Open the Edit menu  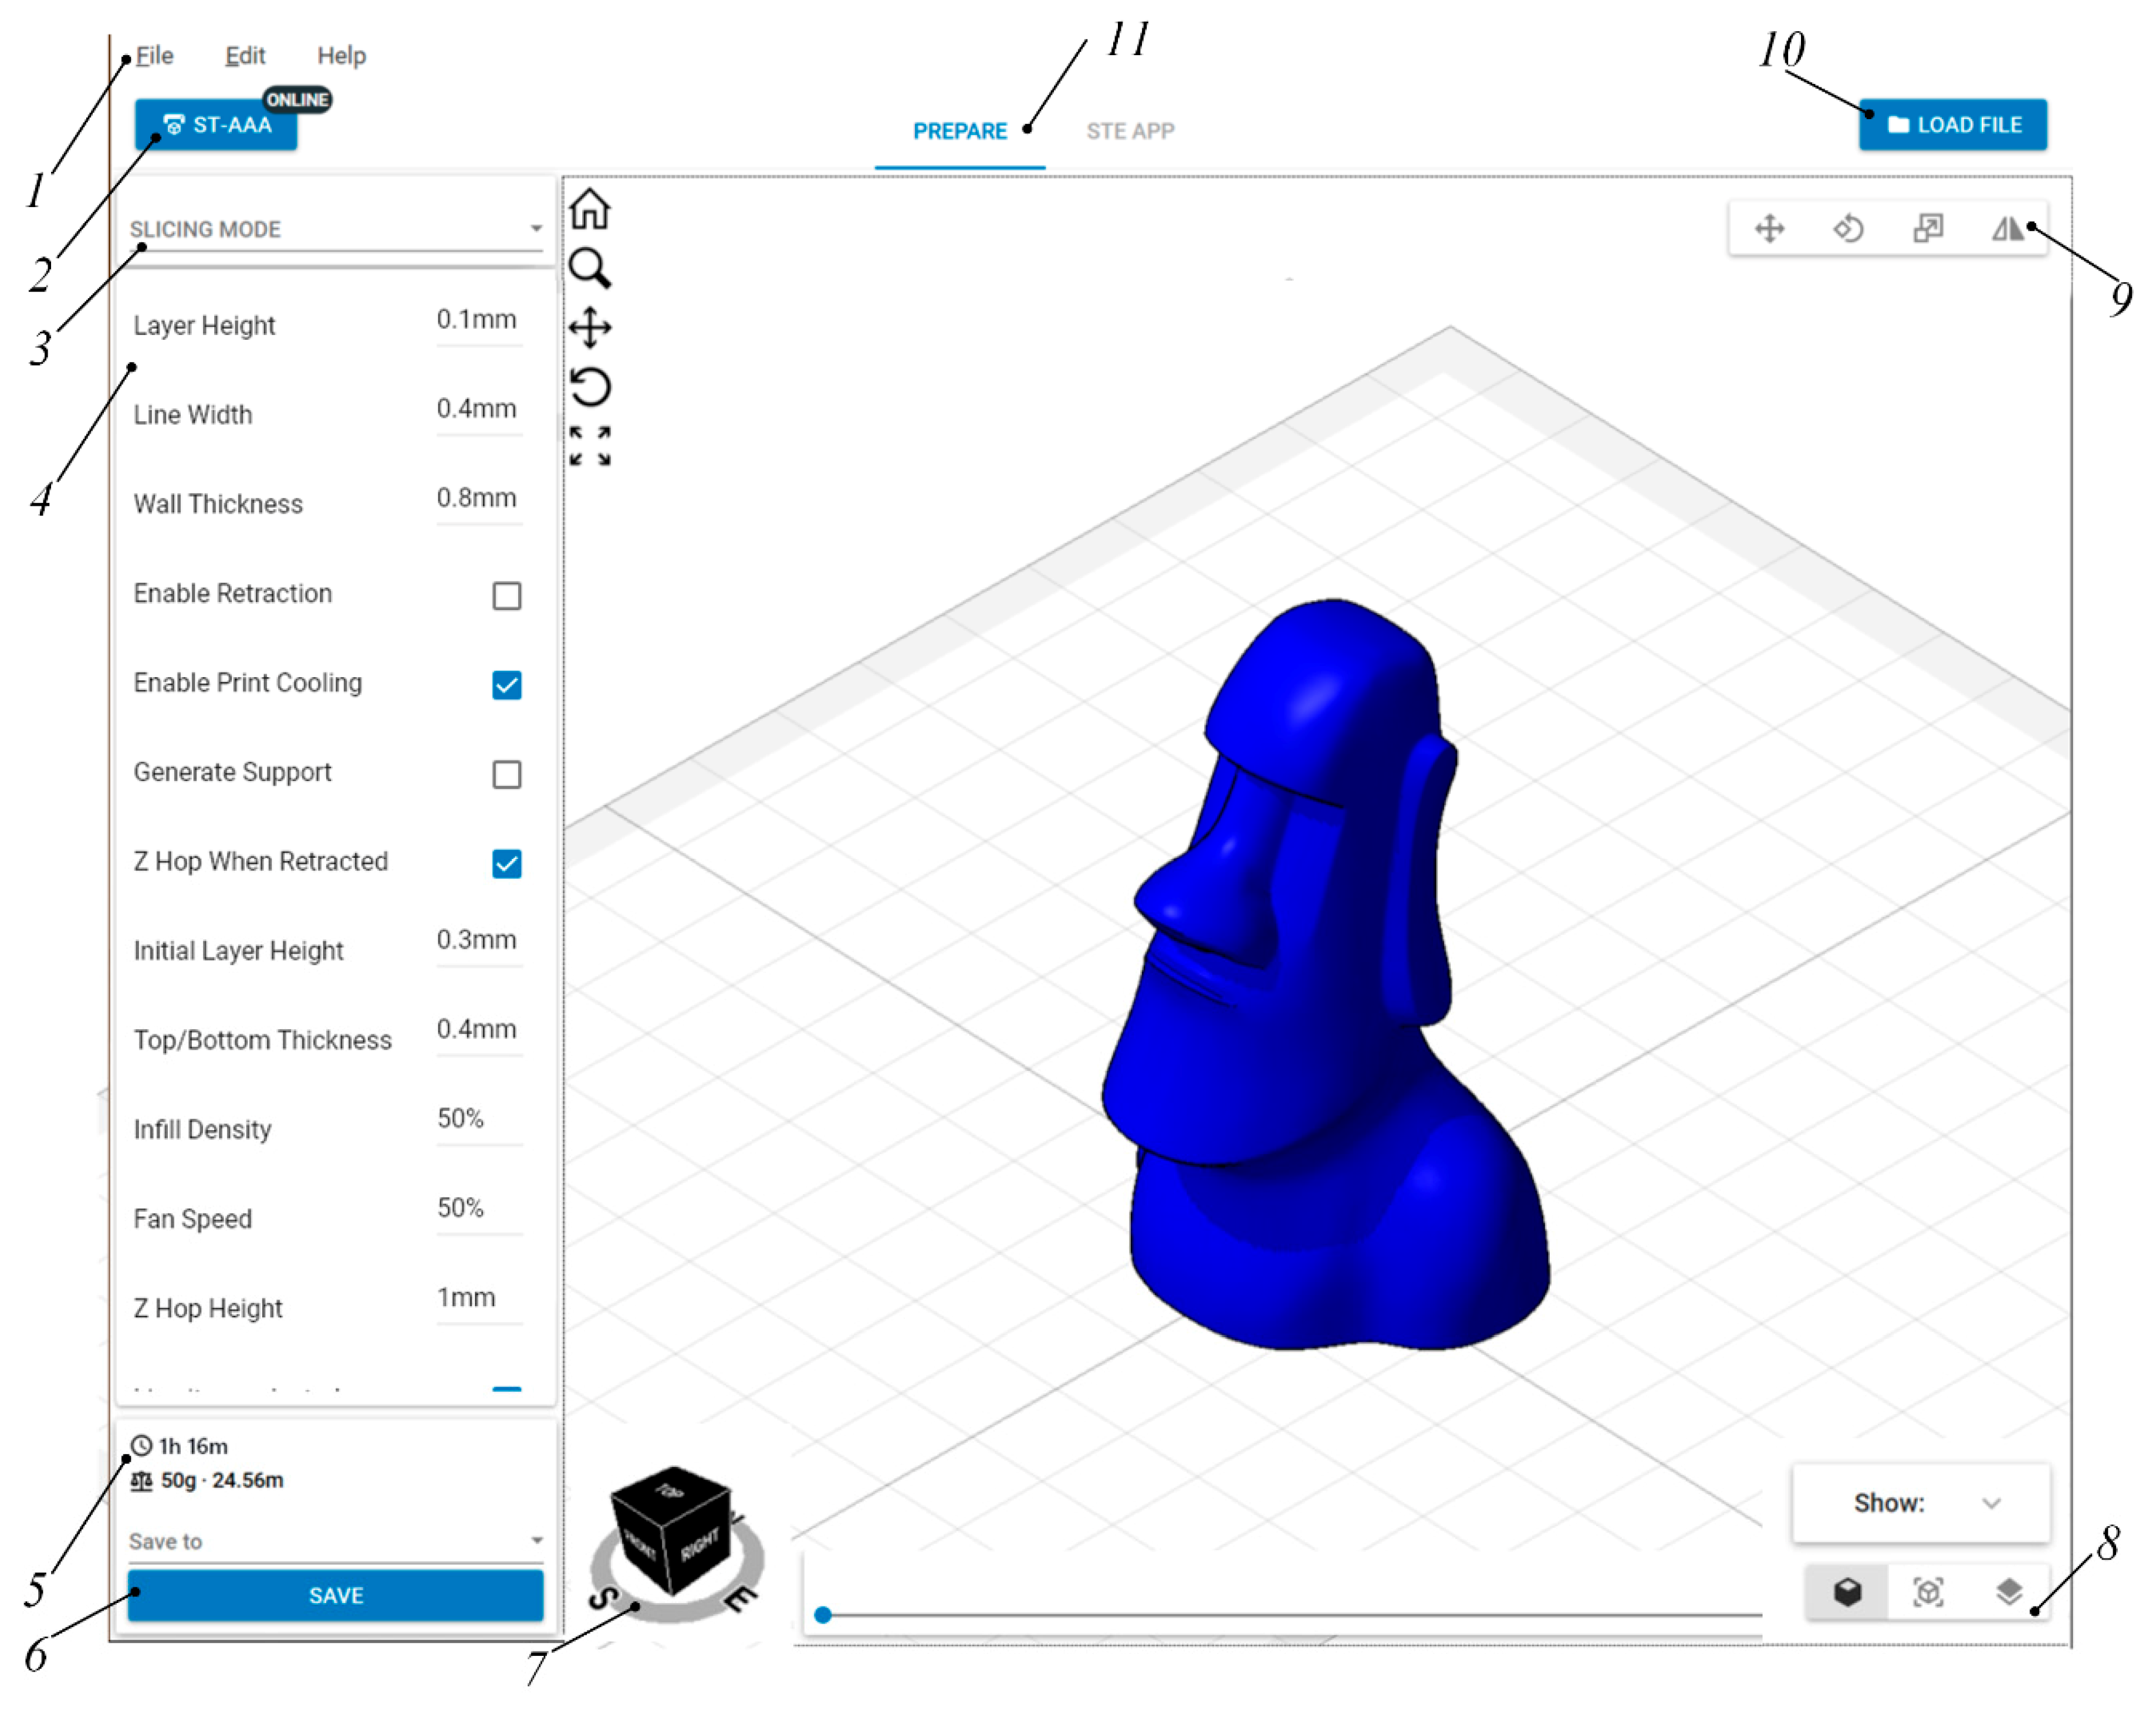(245, 56)
